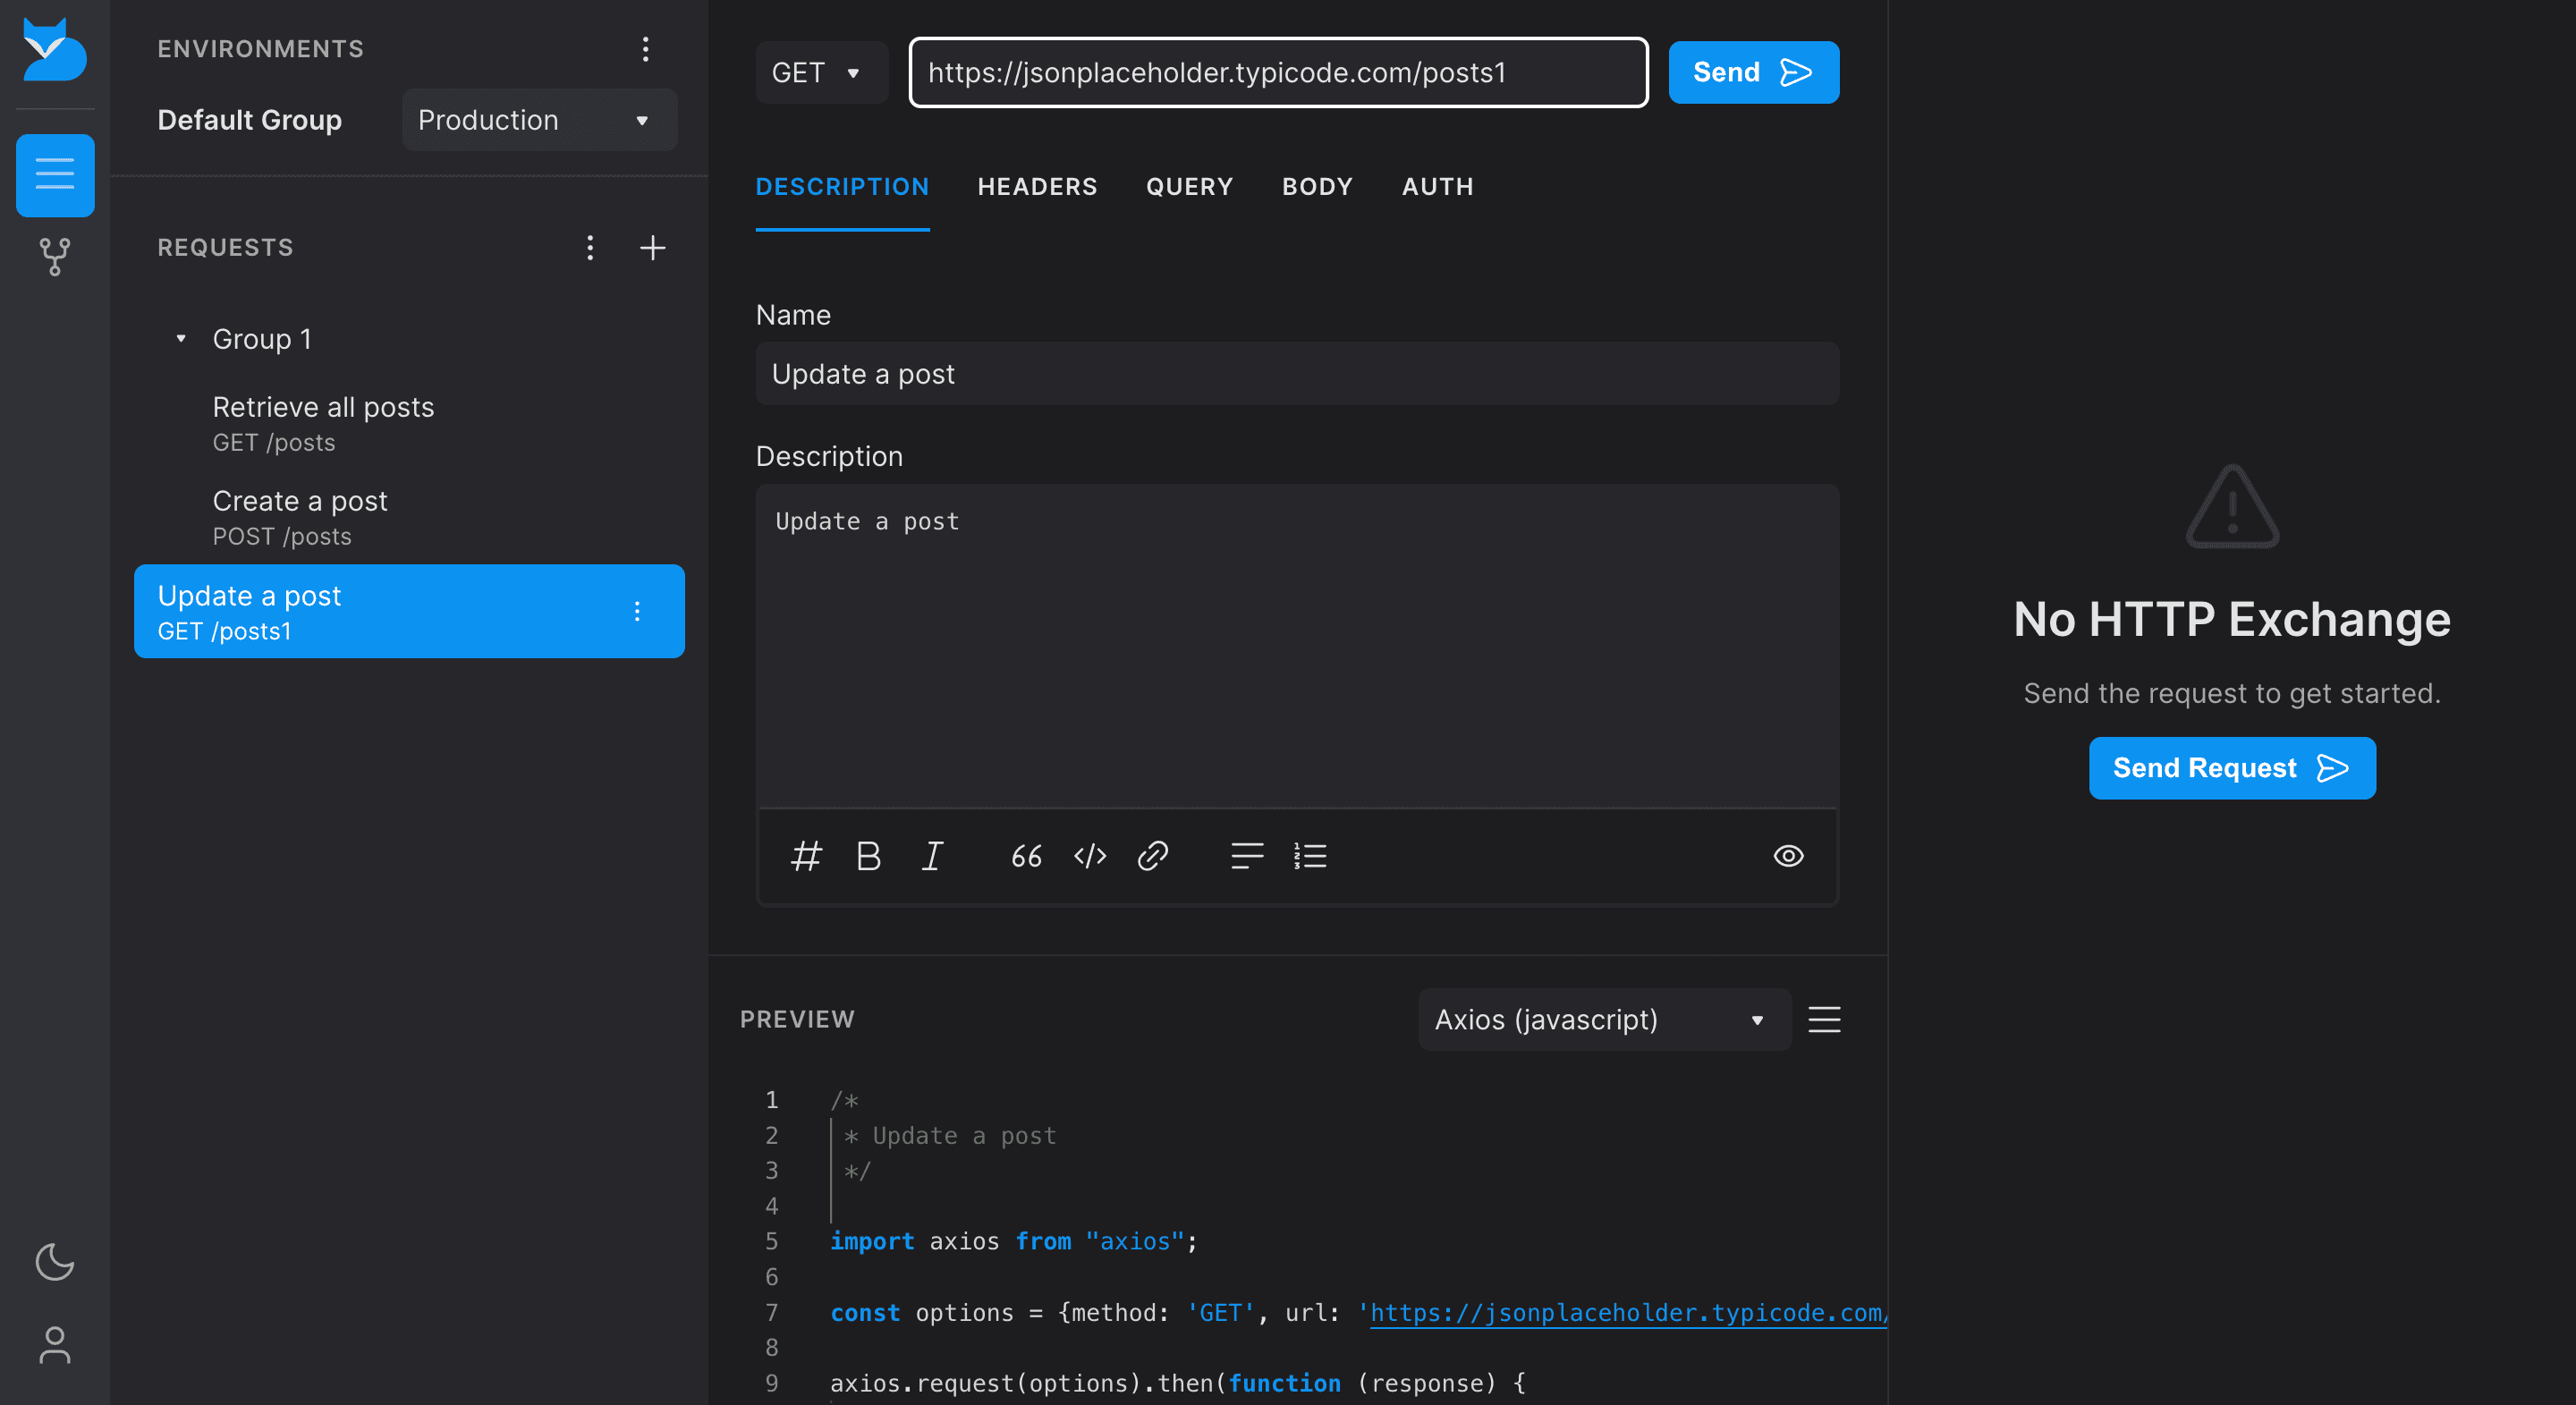2576x1405 pixels.
Task: Switch to Description tab
Action: click(x=842, y=187)
